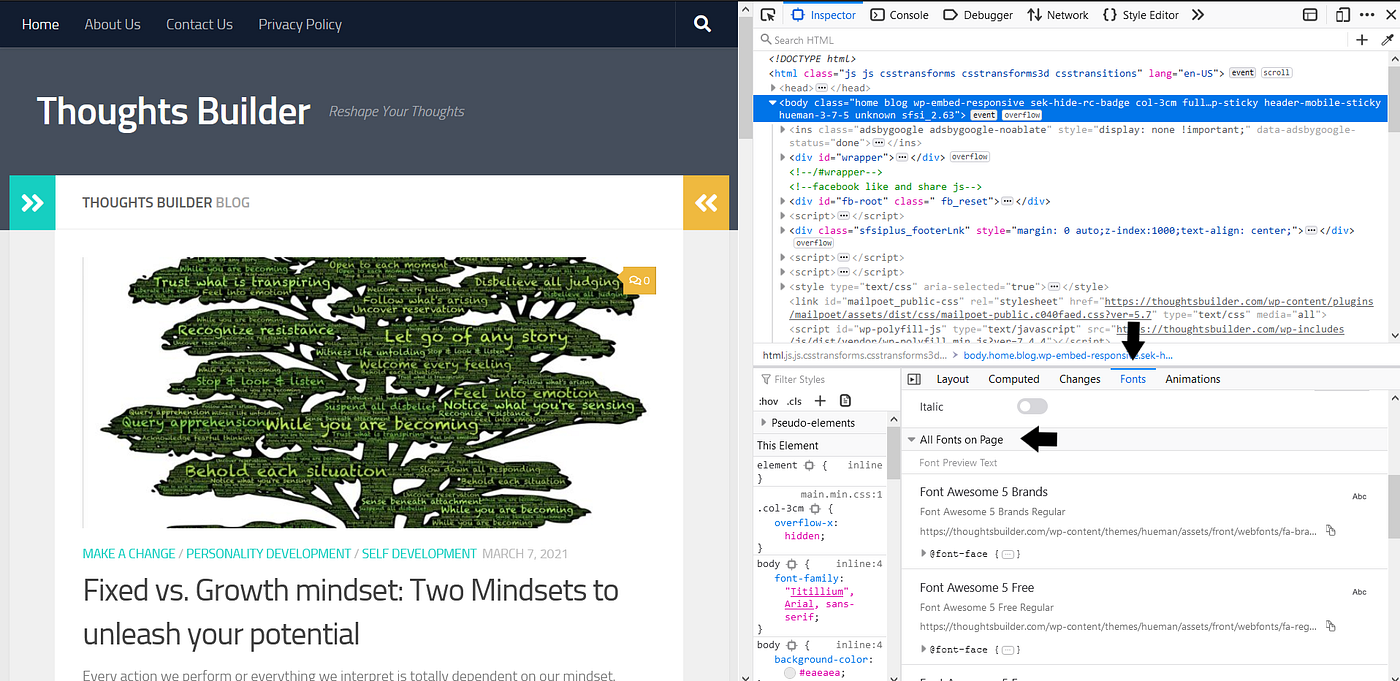Open the Contact Us page link
The height and width of the screenshot is (681, 1400).
point(199,24)
